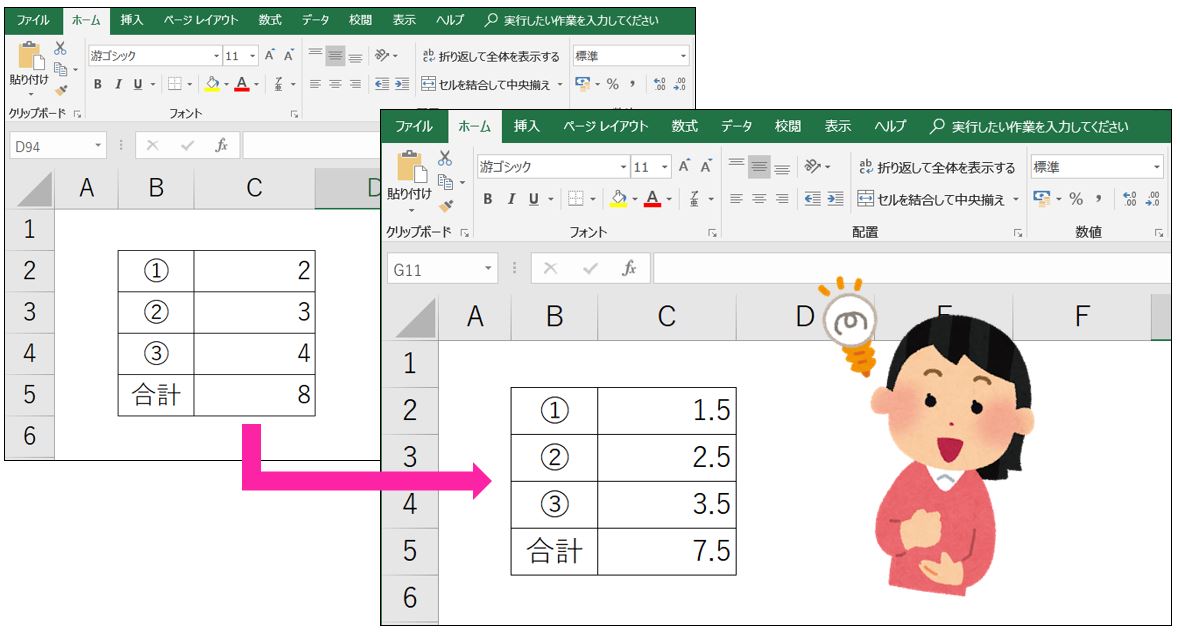This screenshot has height=634, width=1180.
Task: Click 折り返して全体を表示する wrap text button
Action: click(936, 166)
